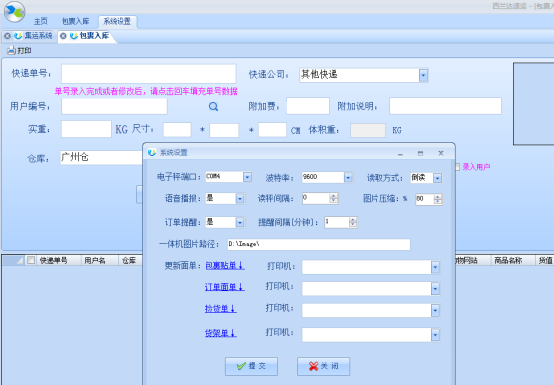This screenshot has height=385, width=554.
Task: Click the 附加费 input field
Action: [308, 106]
